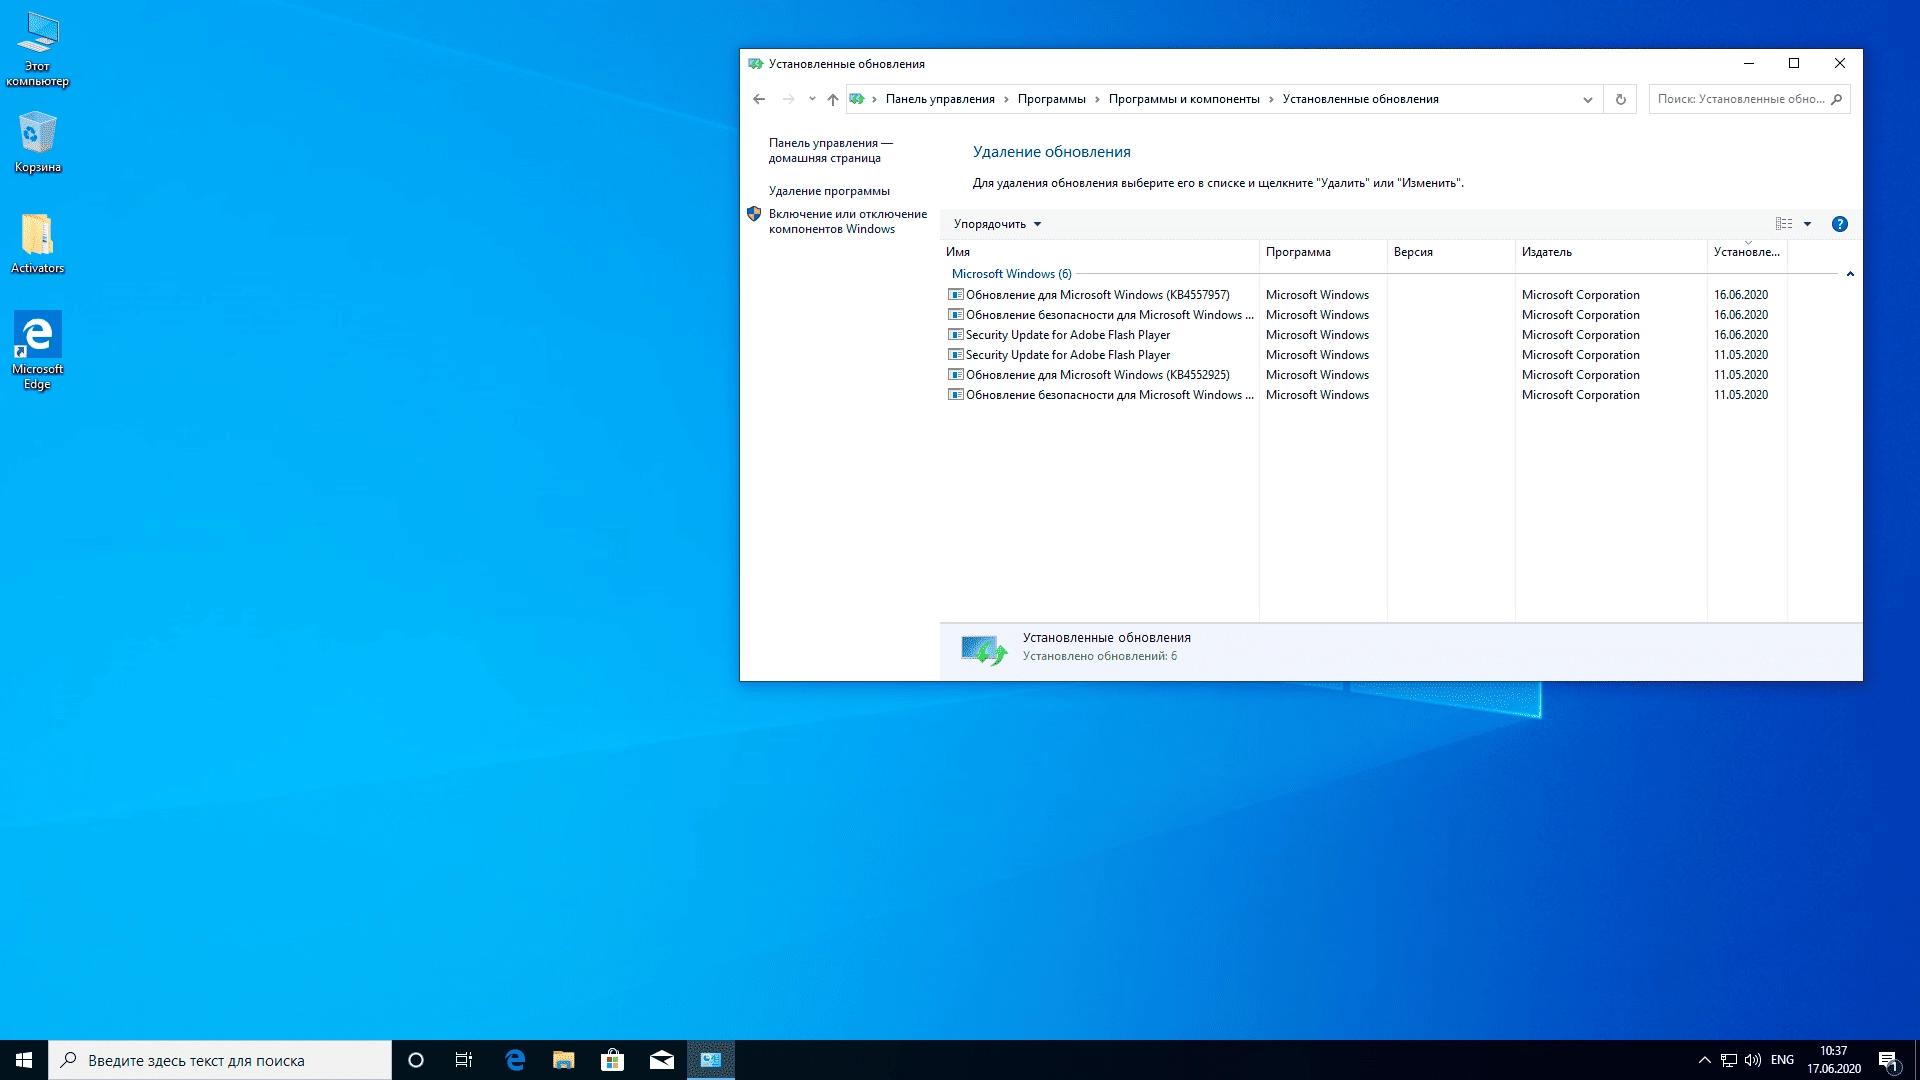Click the window title bar icon

pos(755,64)
